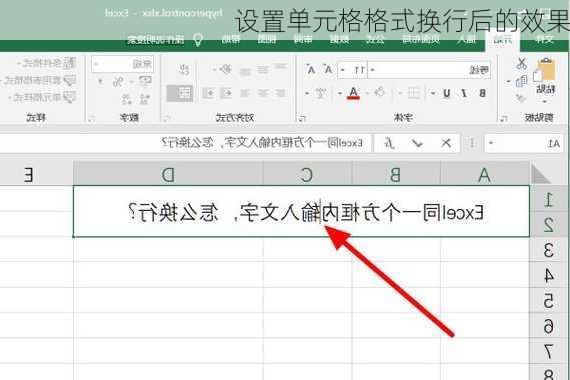Click the Orientation text-angle icon
Image resolution: width=570 pixels, height=380 pixels.
(225, 69)
